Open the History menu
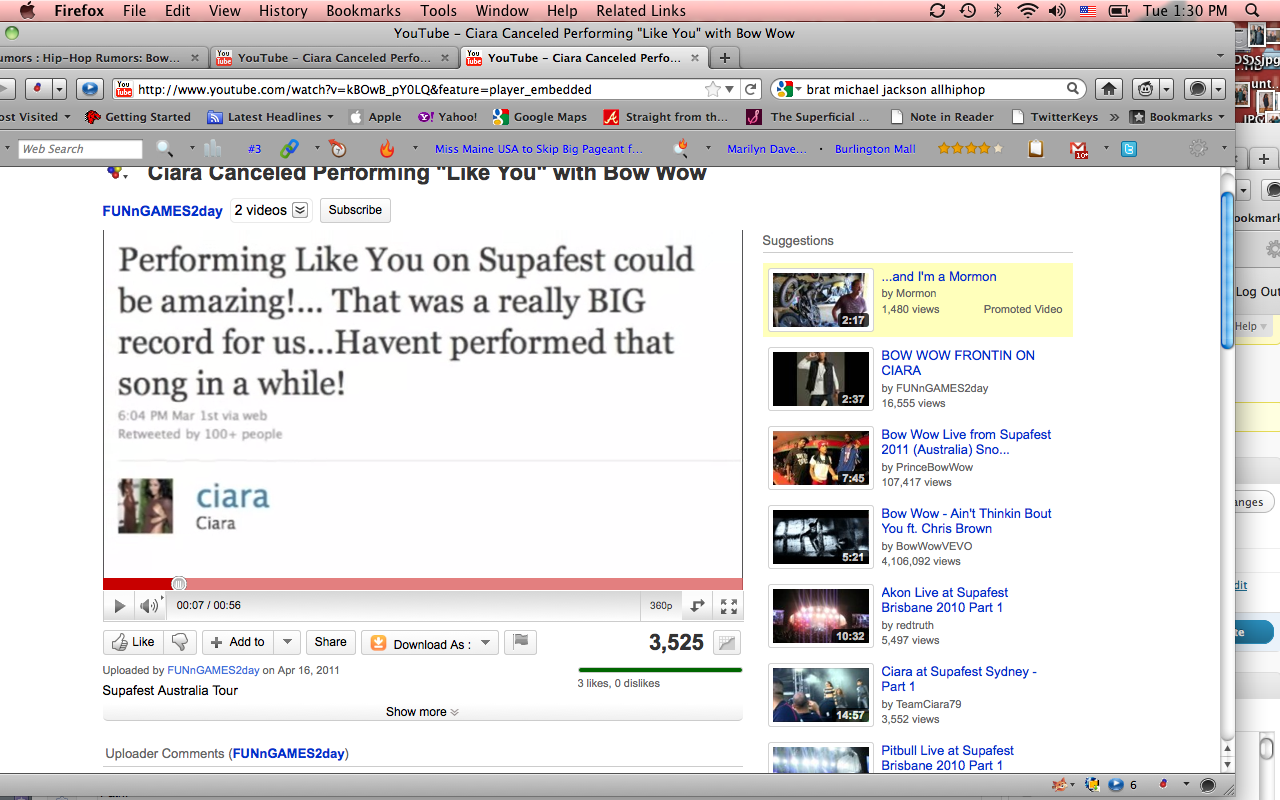The height and width of the screenshot is (800, 1280). 283,11
